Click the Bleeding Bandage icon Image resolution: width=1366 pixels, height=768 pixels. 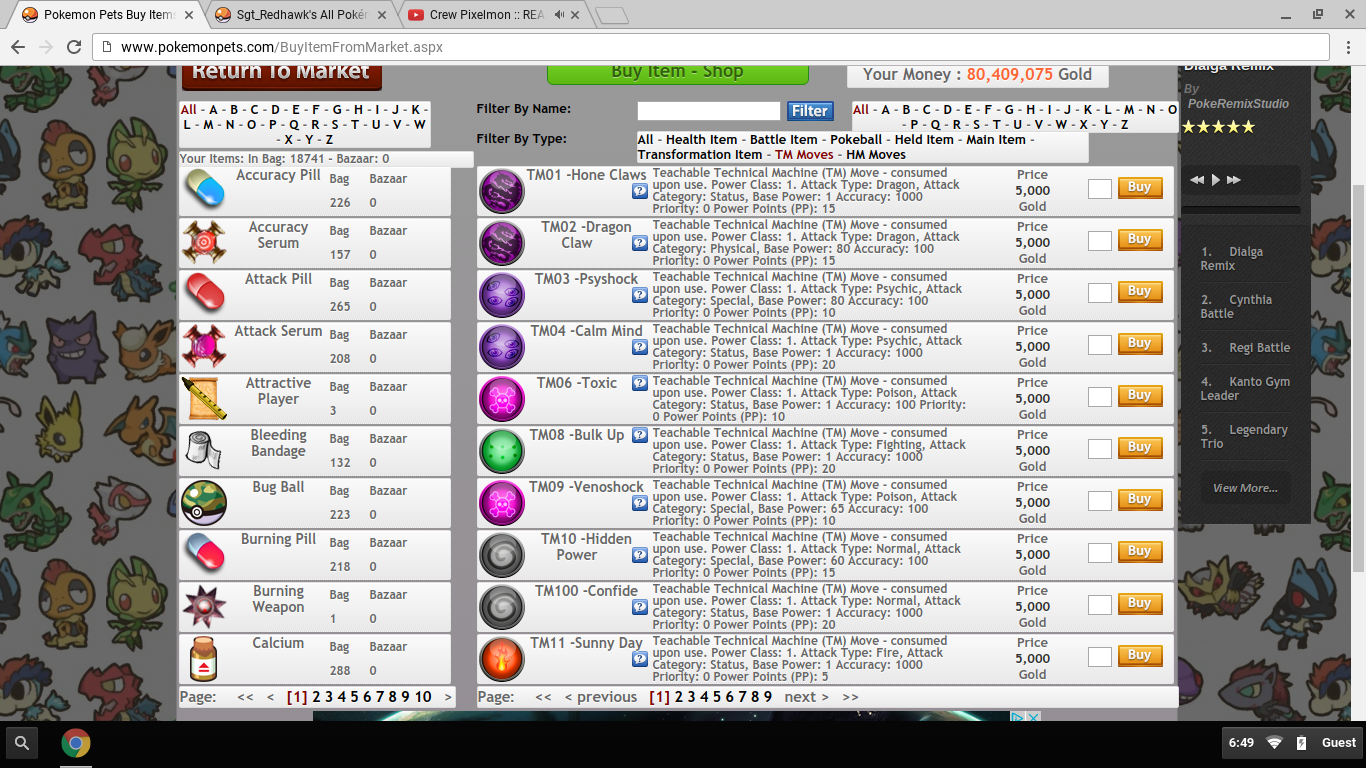204,451
